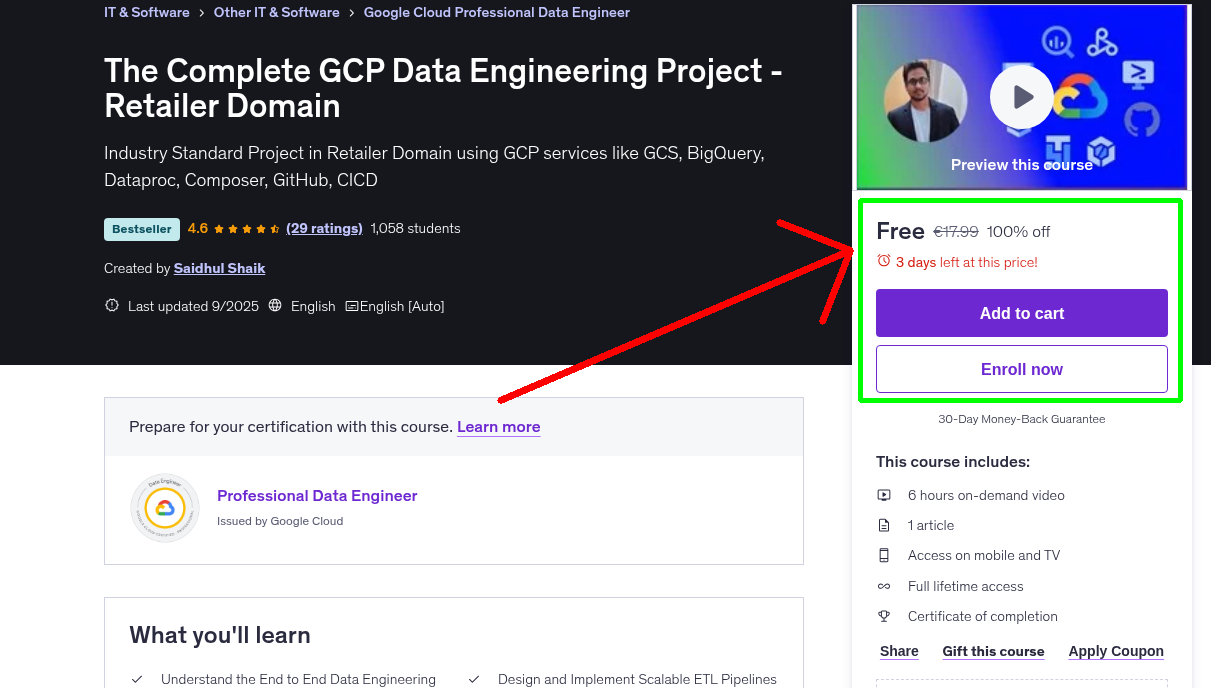The height and width of the screenshot is (688, 1211).
Task: Play the course preview video
Action: point(1021,96)
